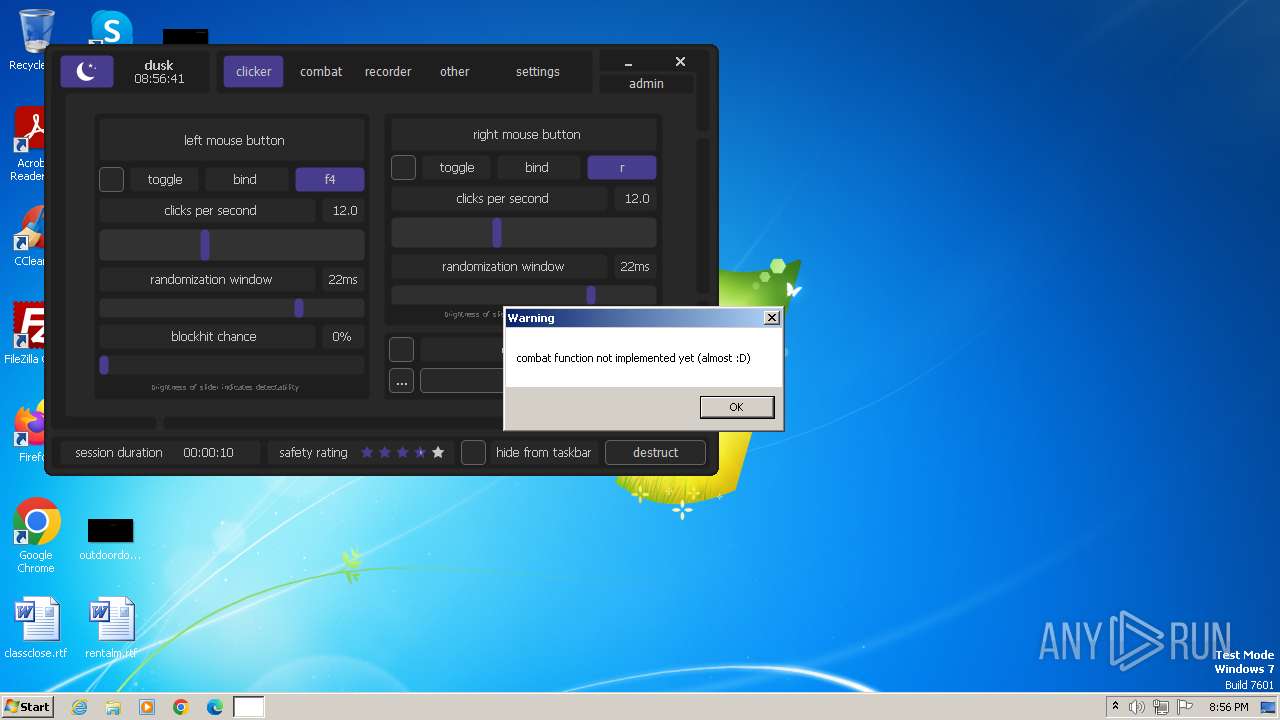Open rentaim.rtf document icon
1280x720 pixels.
coord(111,629)
